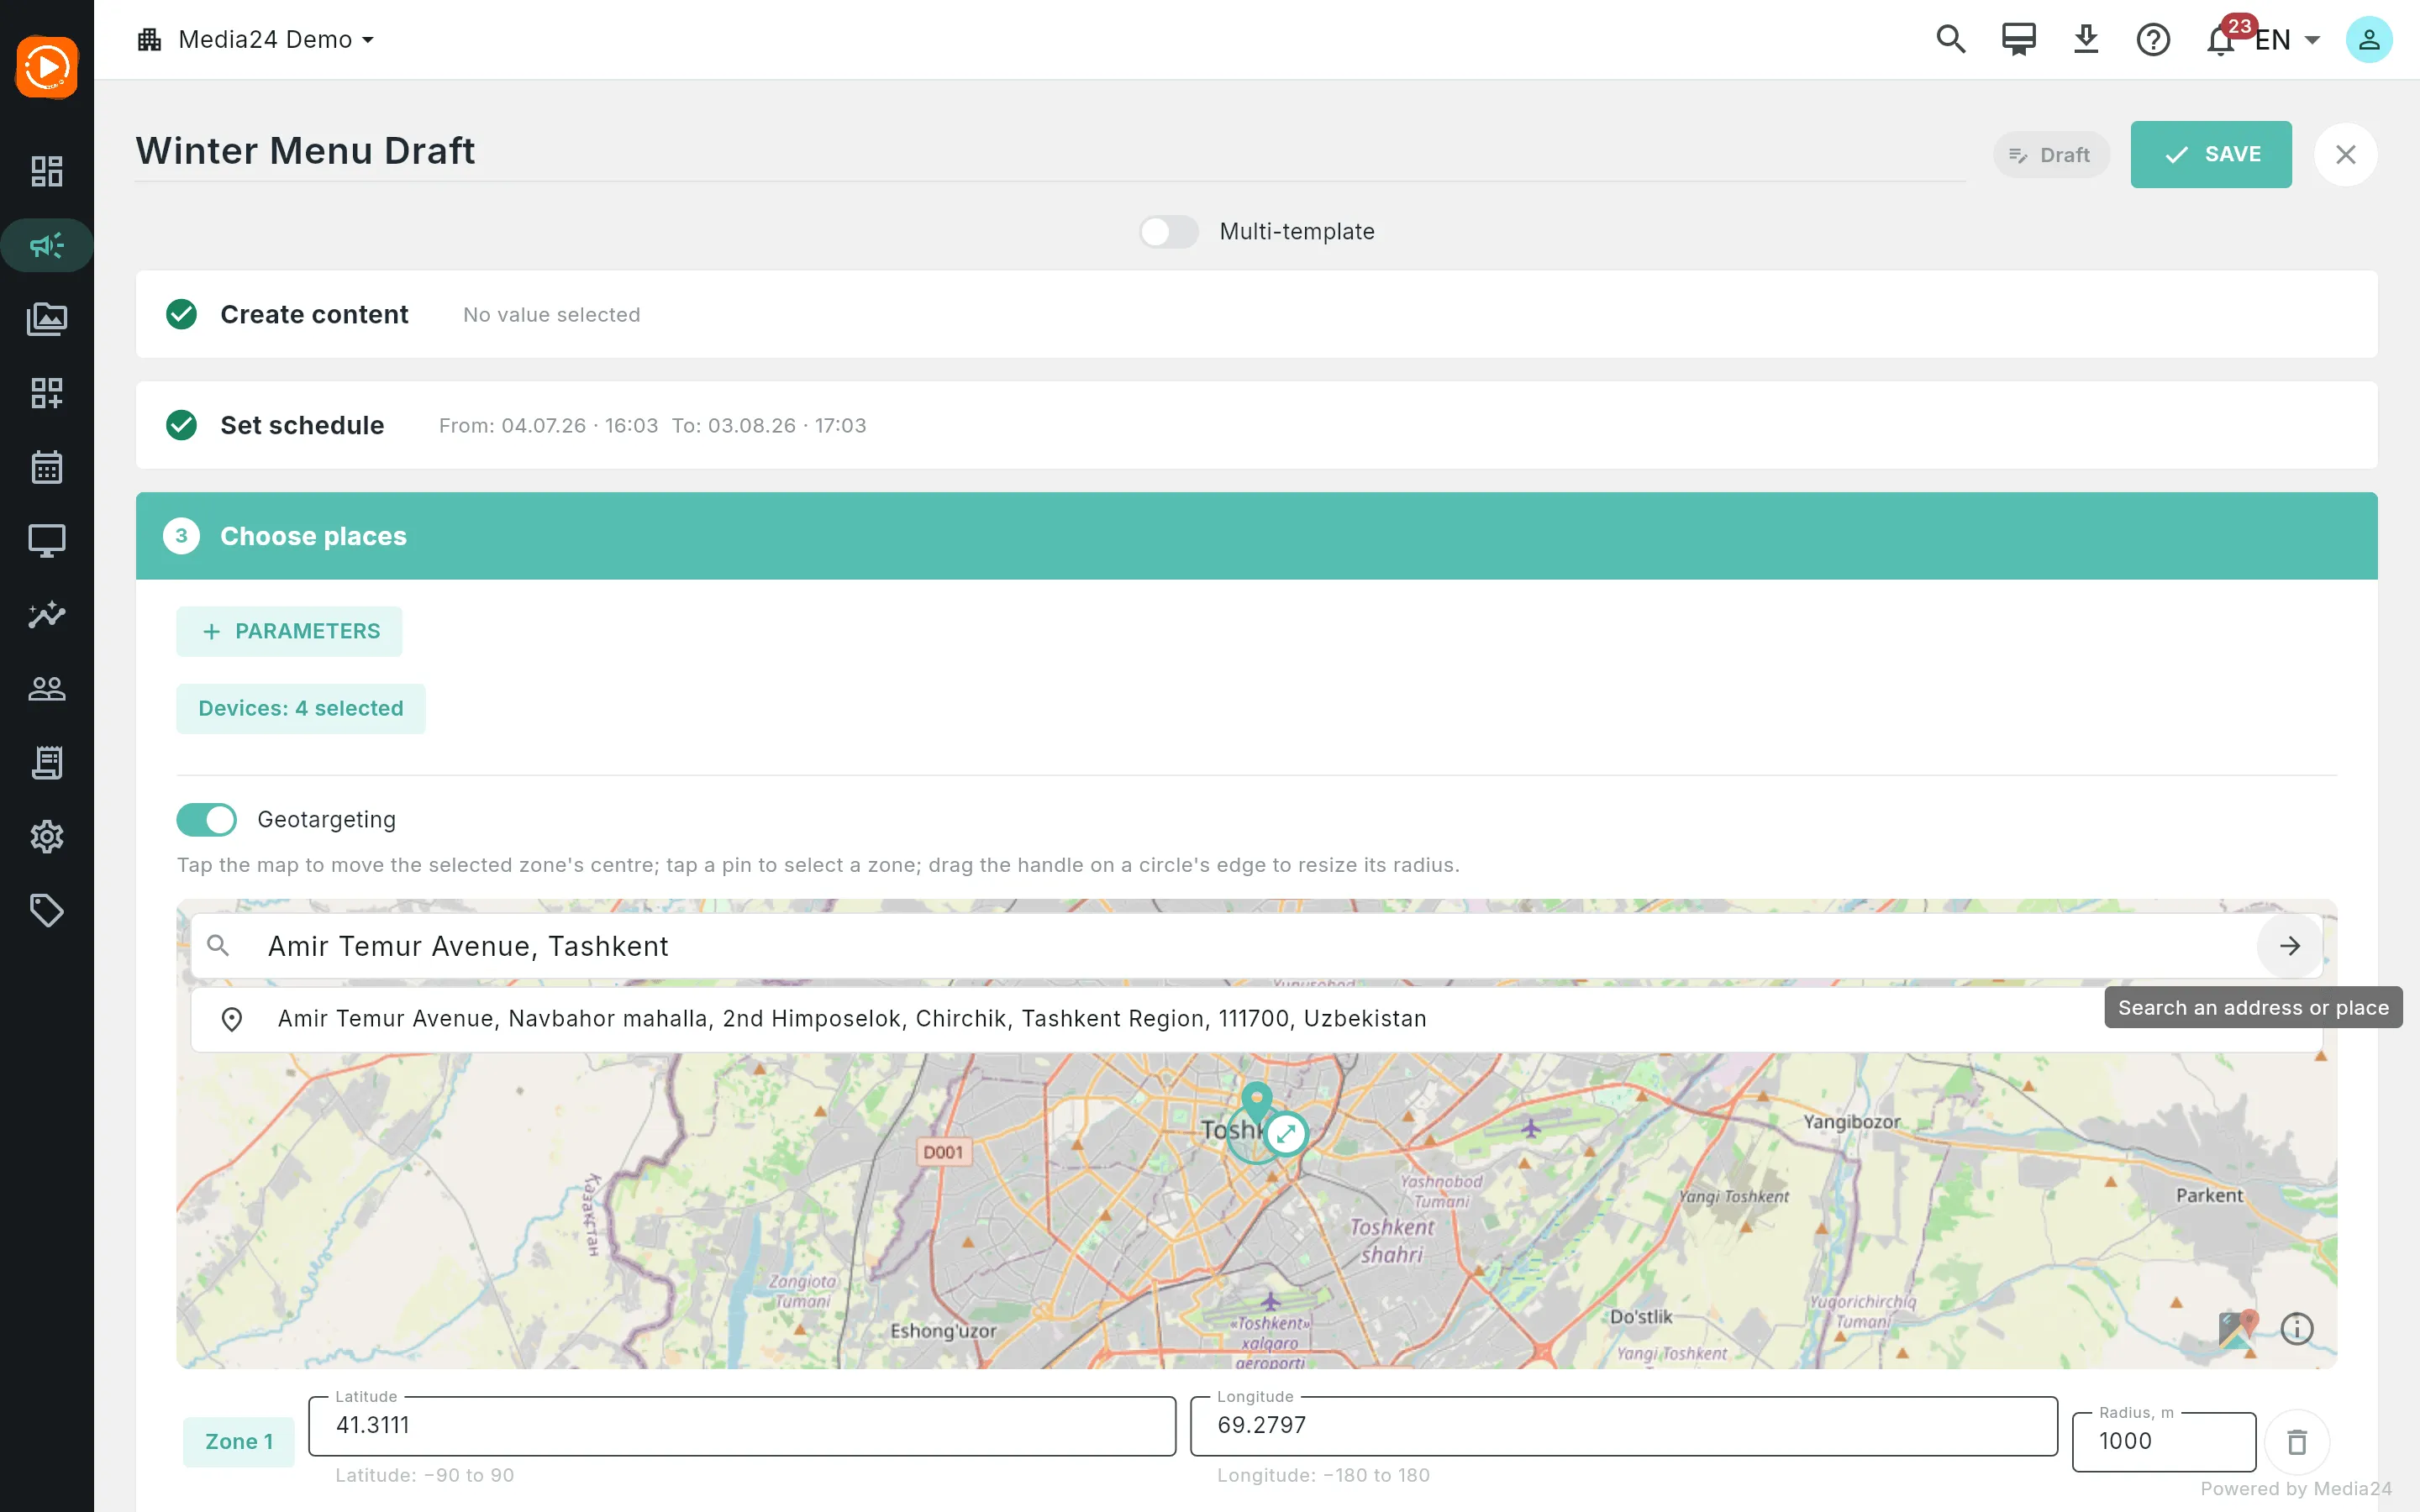
Task: Open the EN language dropdown
Action: (x=2288, y=40)
